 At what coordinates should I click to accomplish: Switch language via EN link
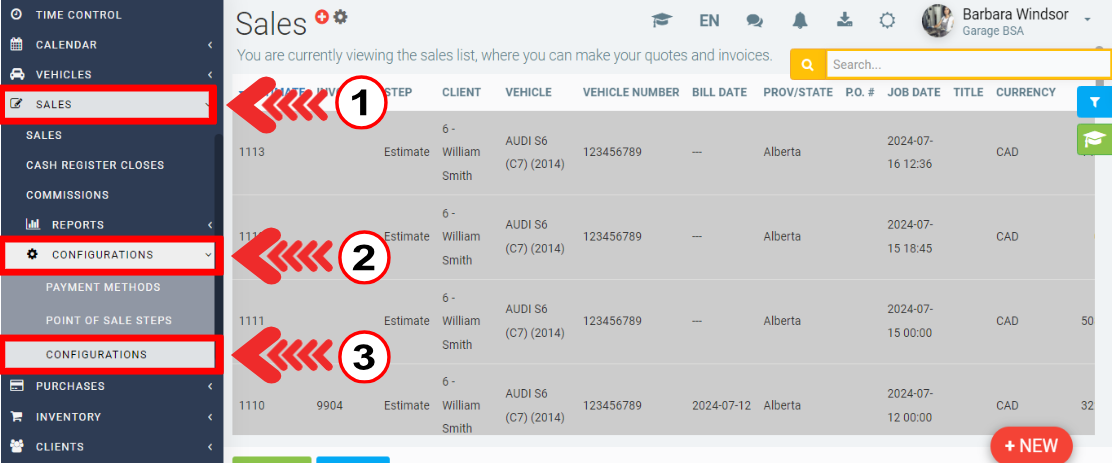709,20
